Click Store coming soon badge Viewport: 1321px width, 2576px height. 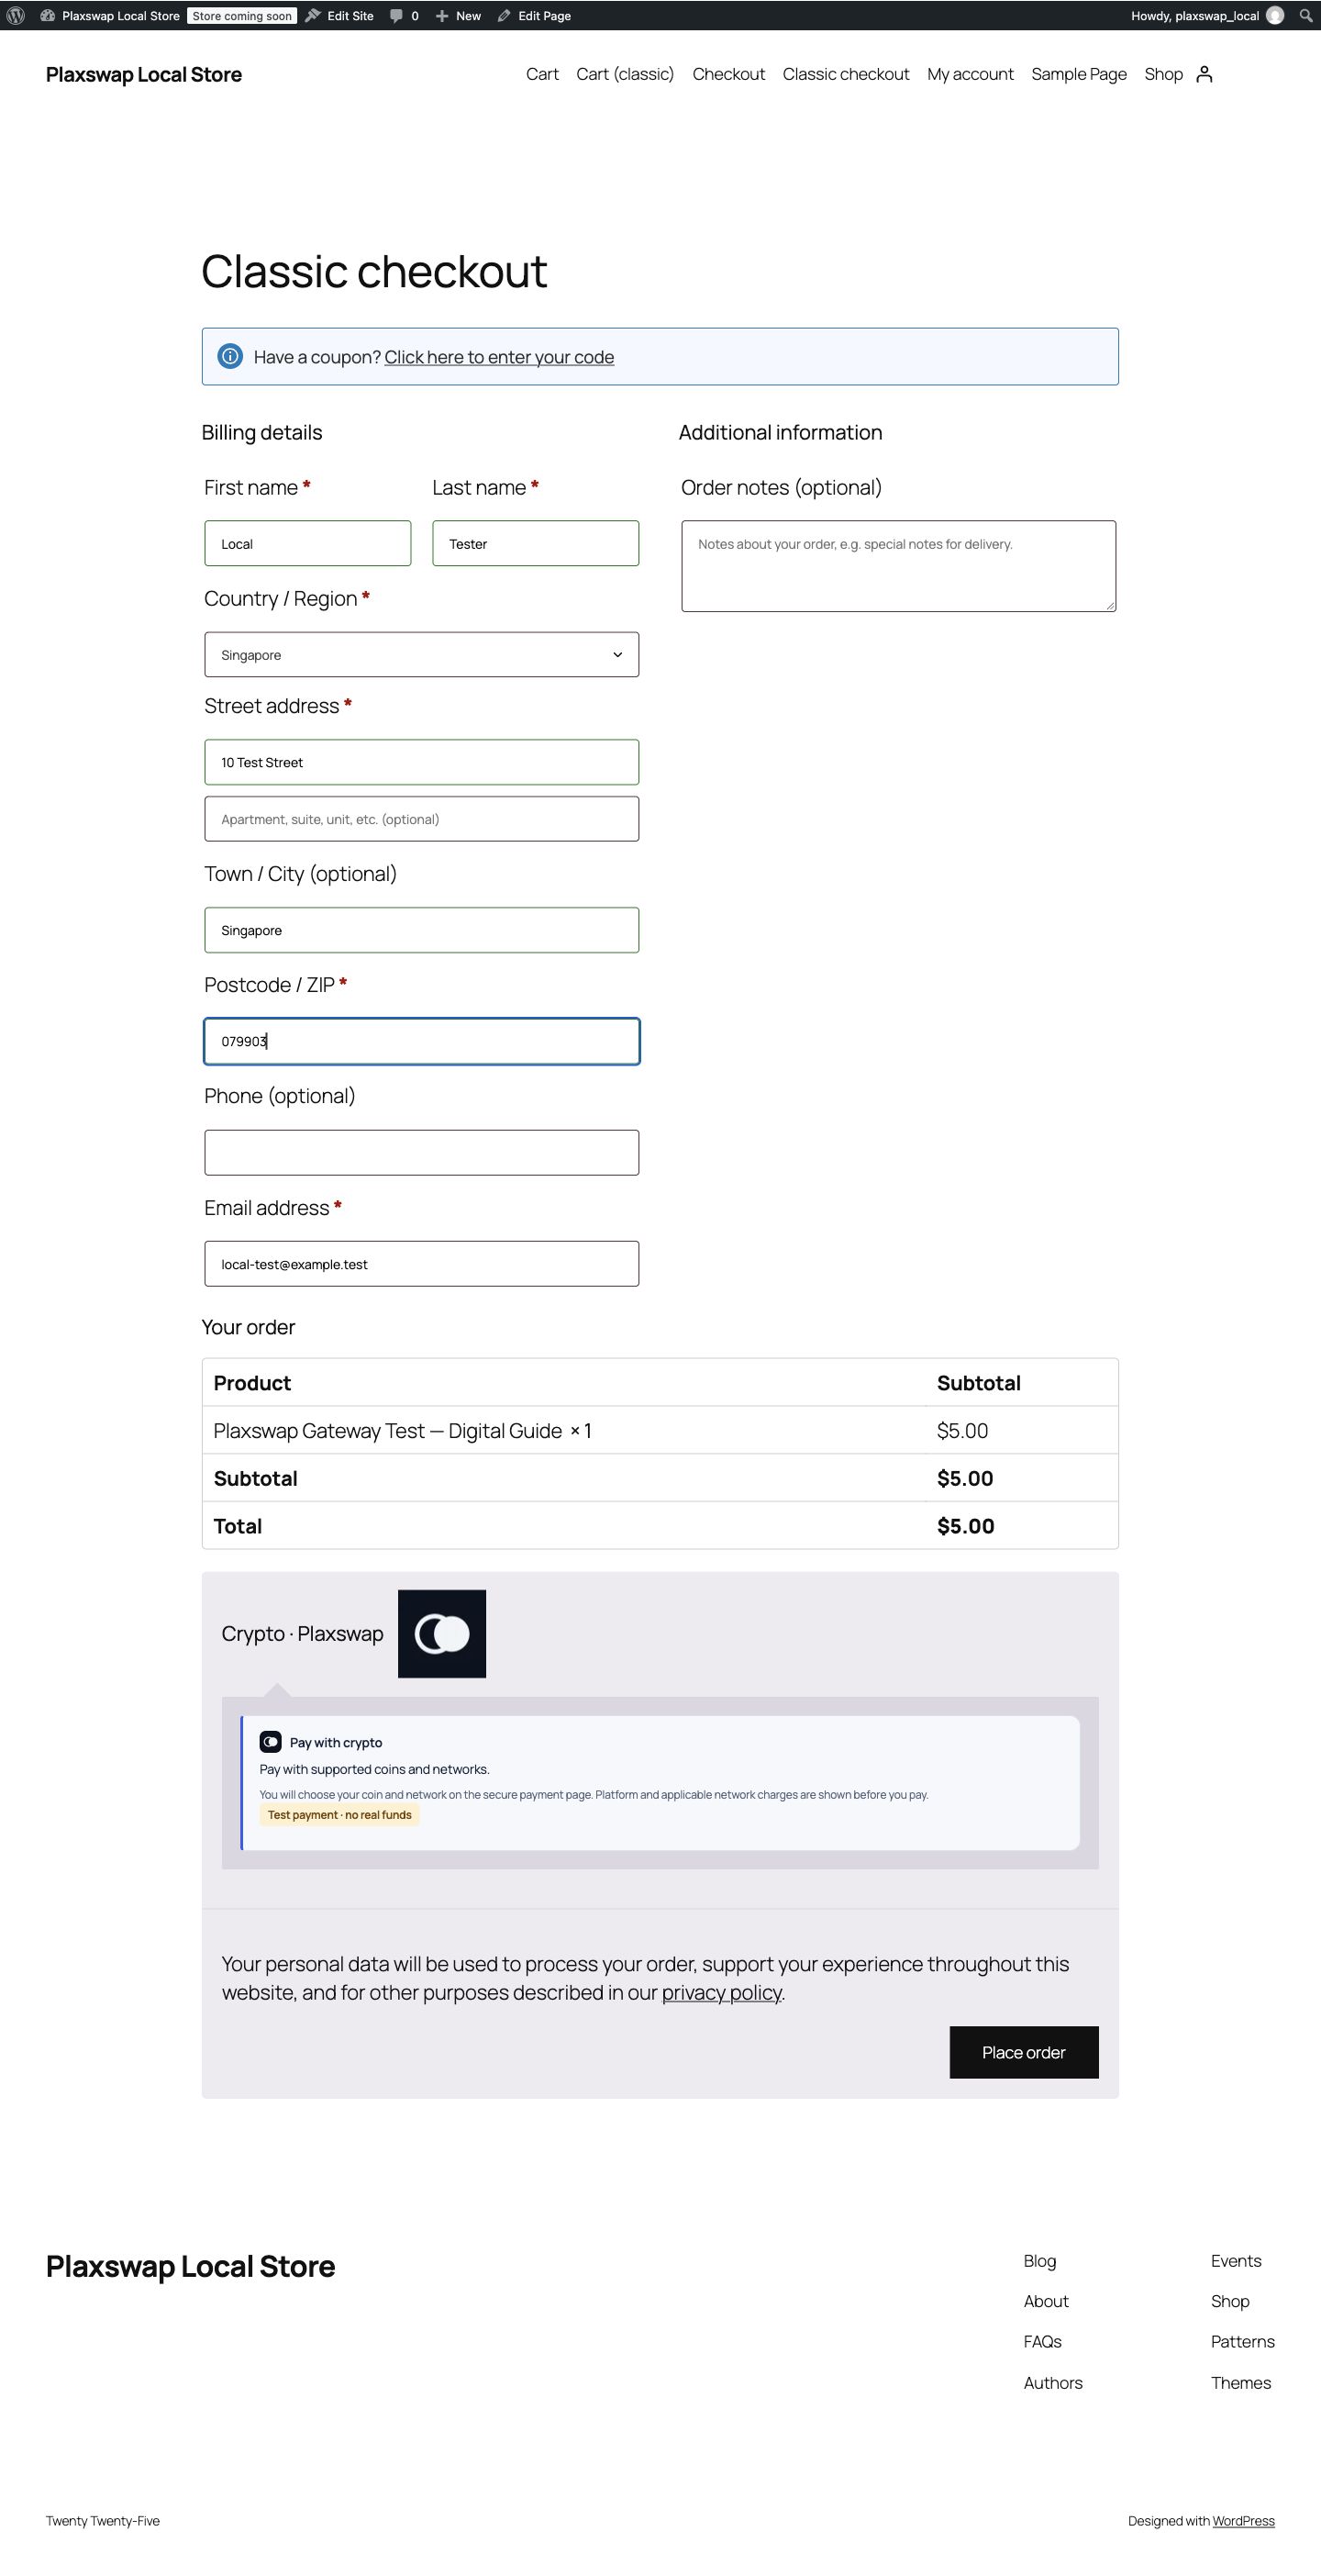coord(242,16)
